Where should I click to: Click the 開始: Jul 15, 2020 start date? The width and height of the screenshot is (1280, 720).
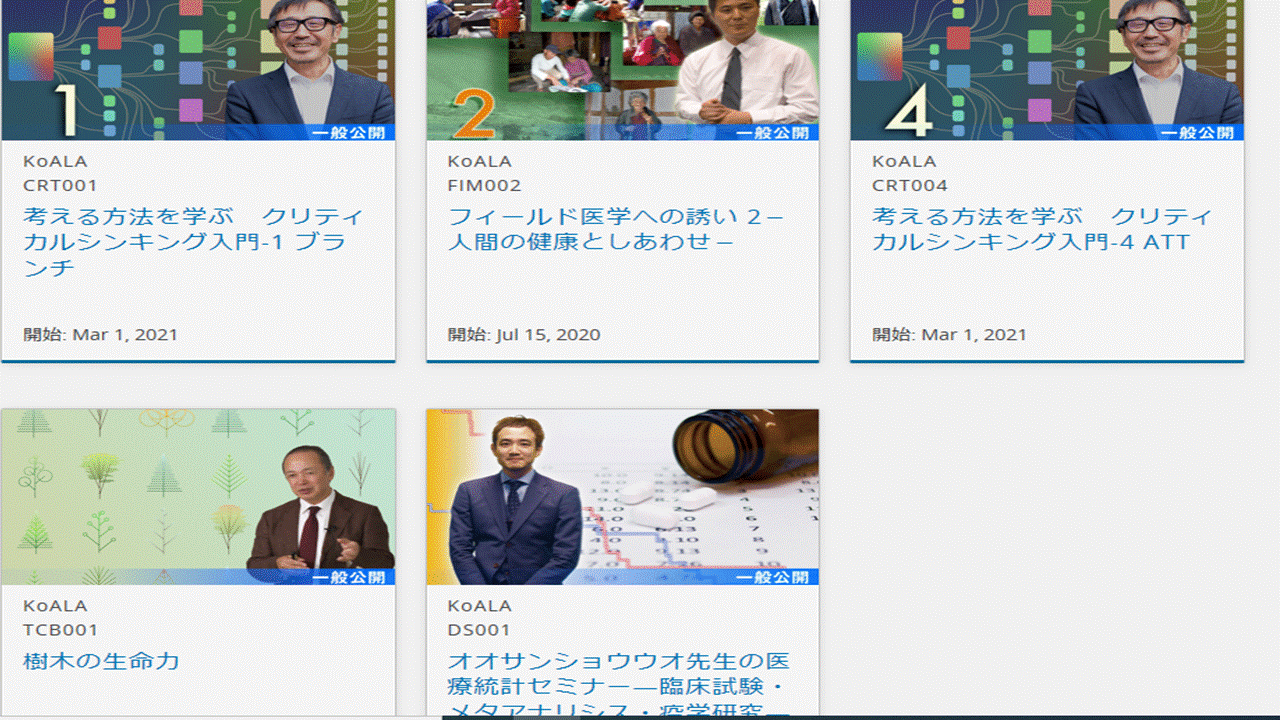(x=524, y=334)
